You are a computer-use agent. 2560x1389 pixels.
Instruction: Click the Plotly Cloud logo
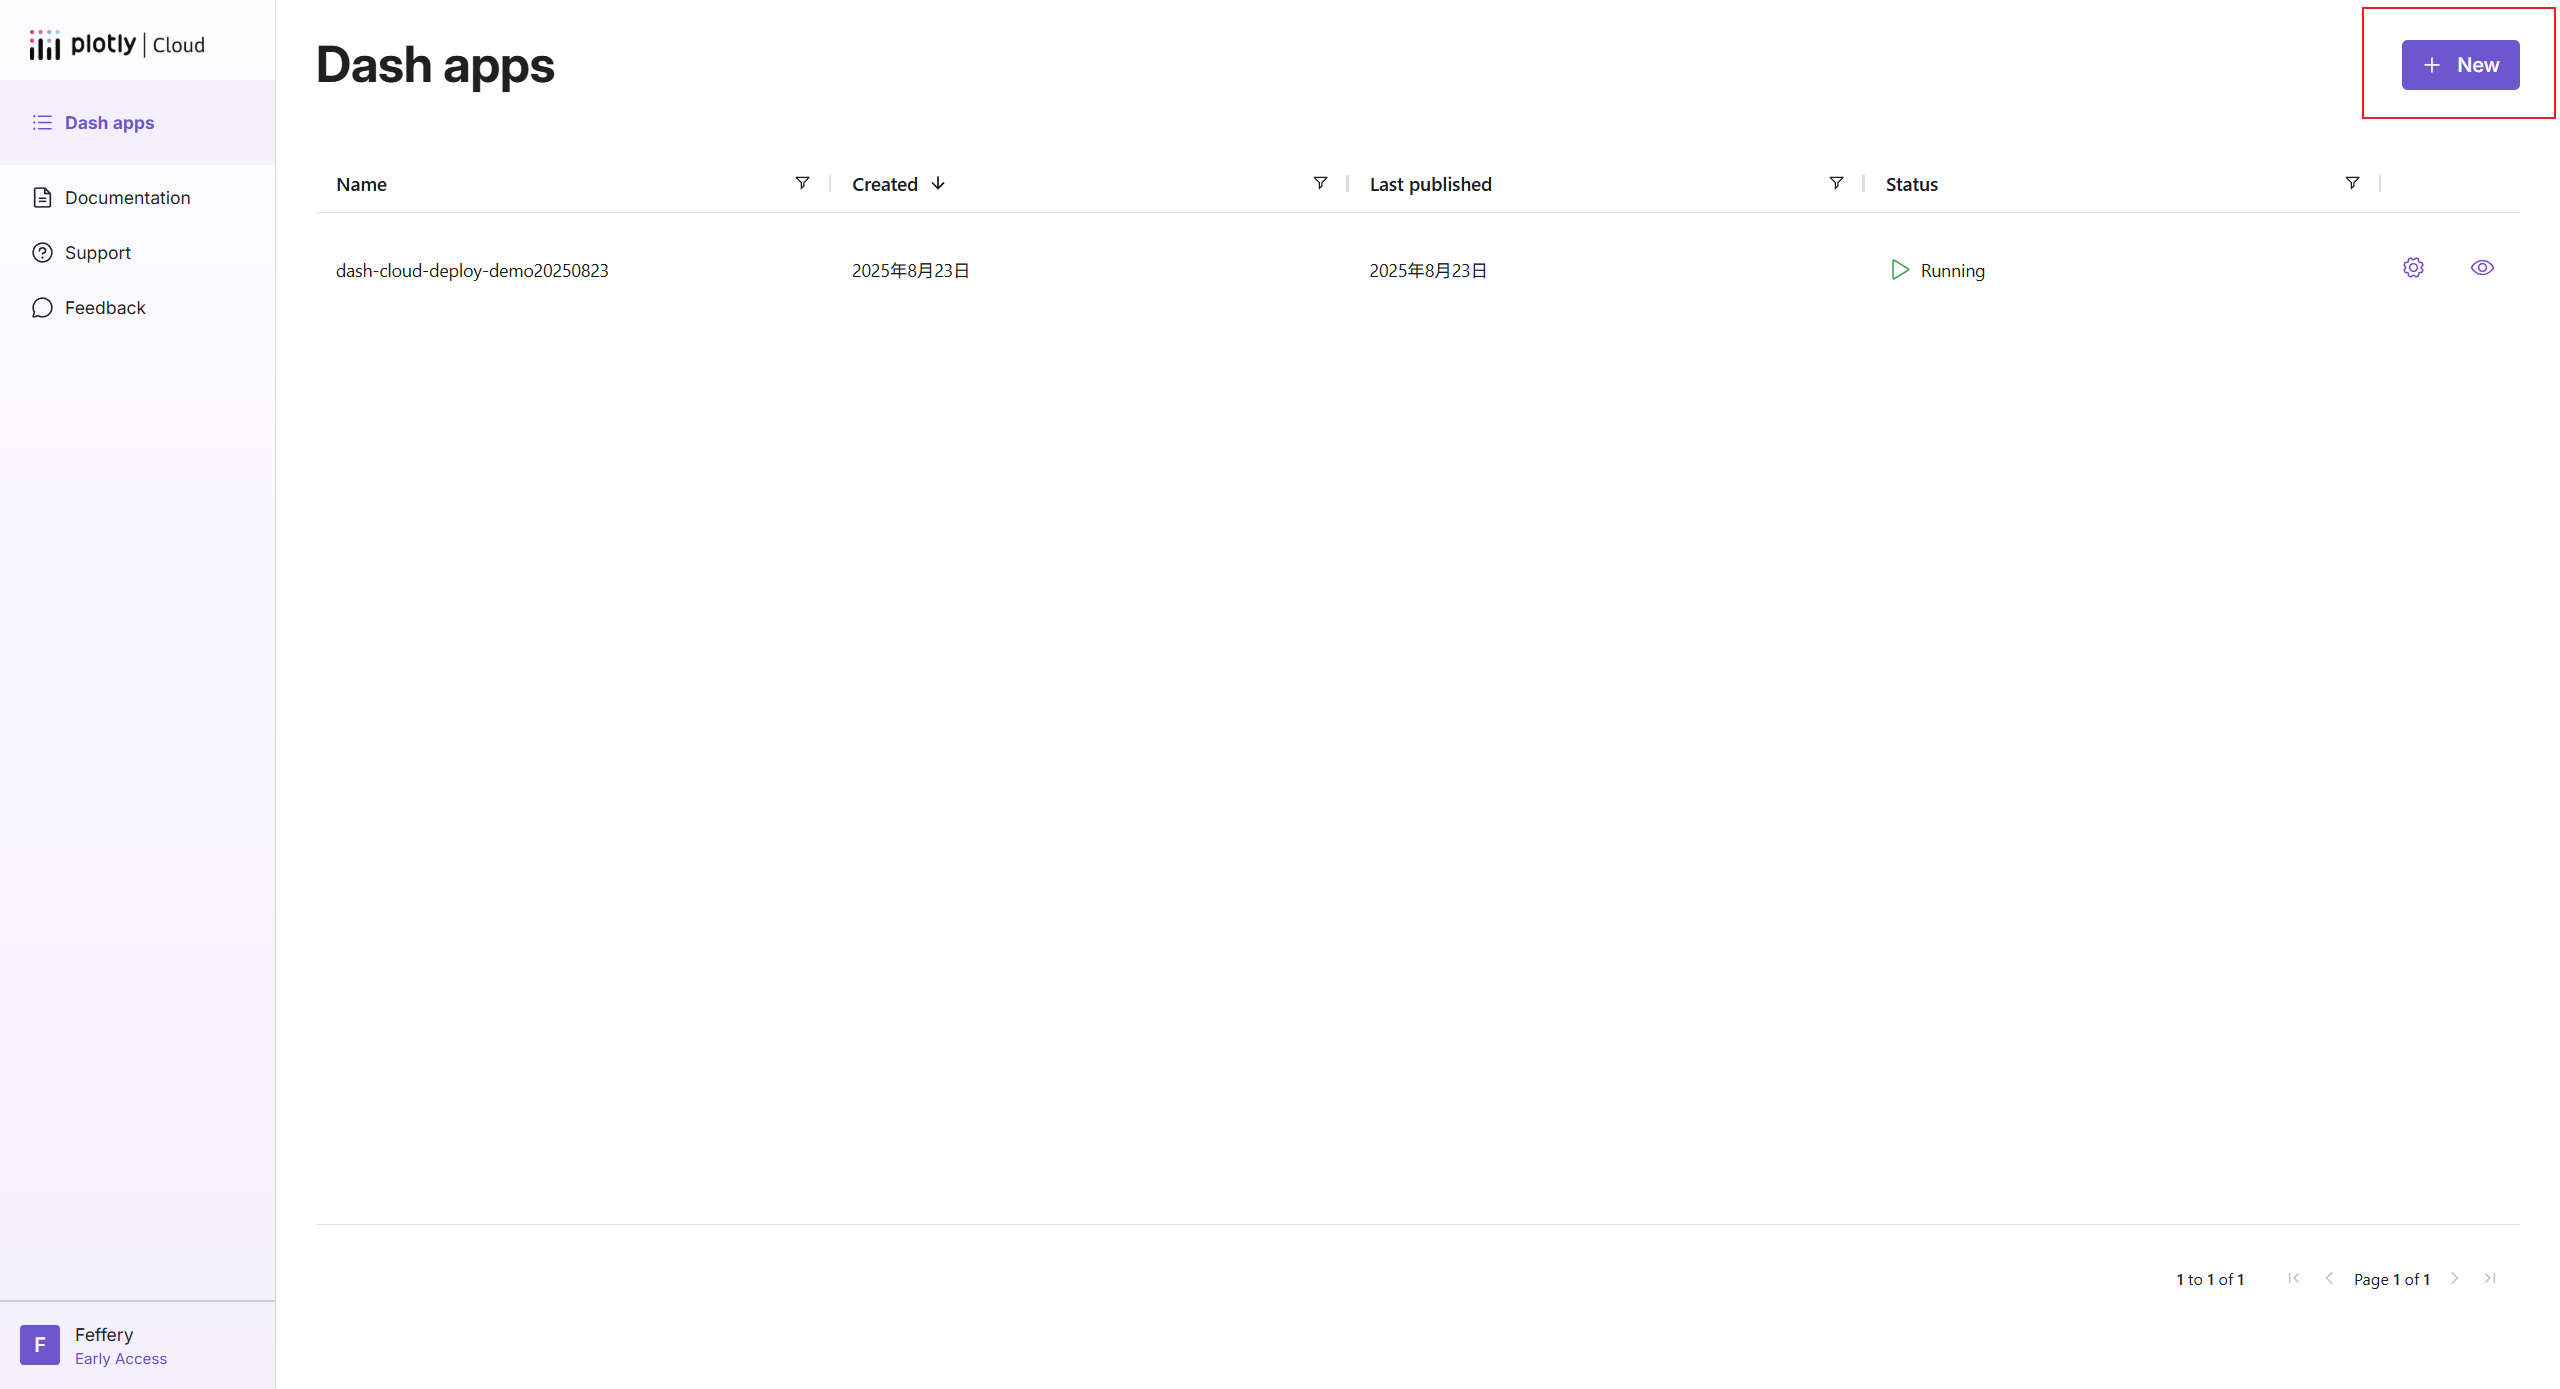117,44
